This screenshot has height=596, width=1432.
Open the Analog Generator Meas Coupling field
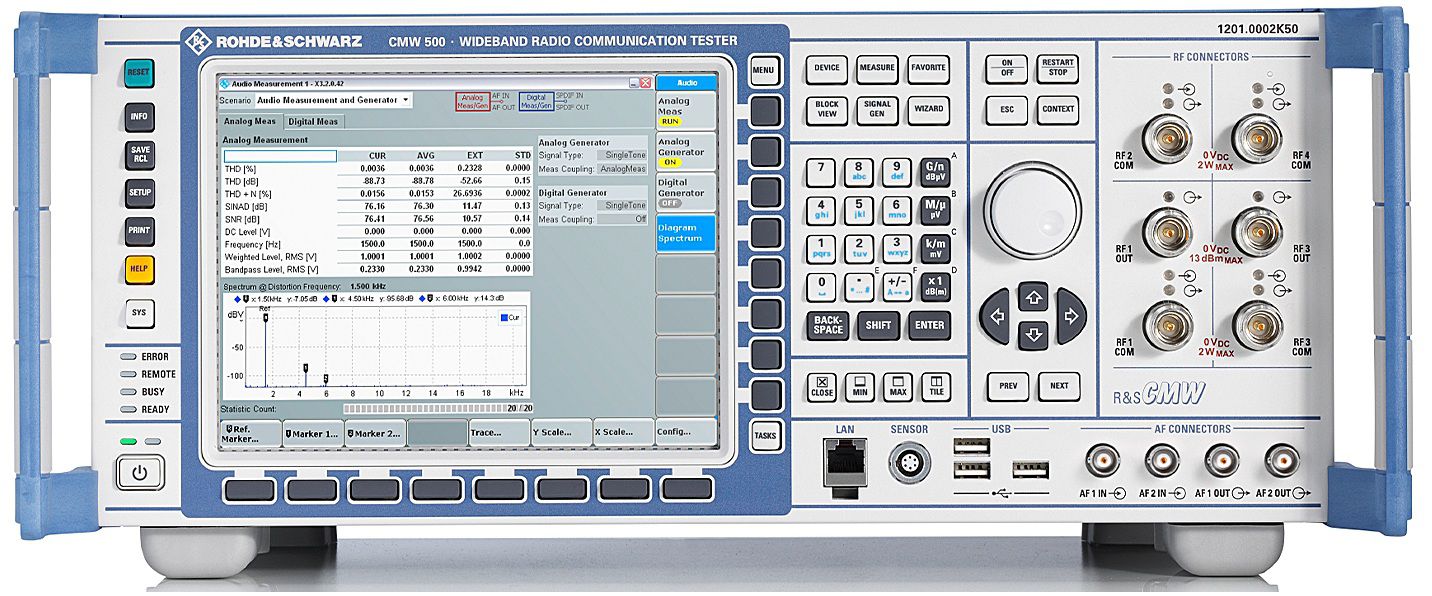(622, 169)
